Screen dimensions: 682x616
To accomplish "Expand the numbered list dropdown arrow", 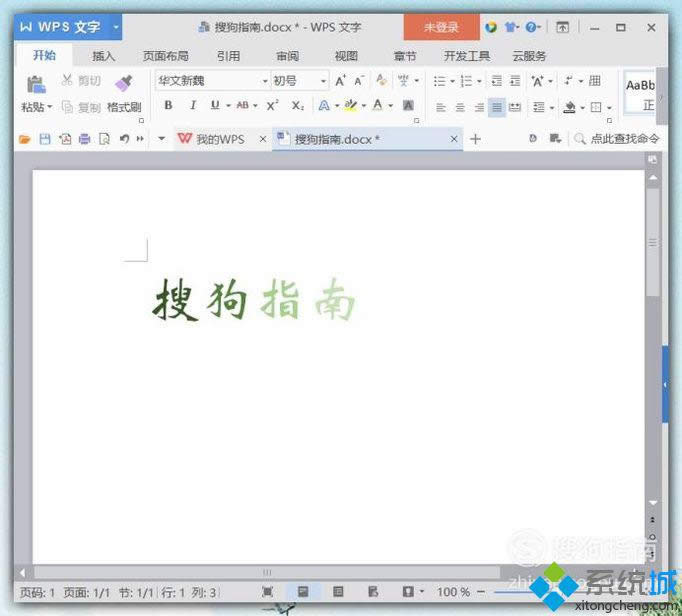I will pyautogui.click(x=479, y=81).
